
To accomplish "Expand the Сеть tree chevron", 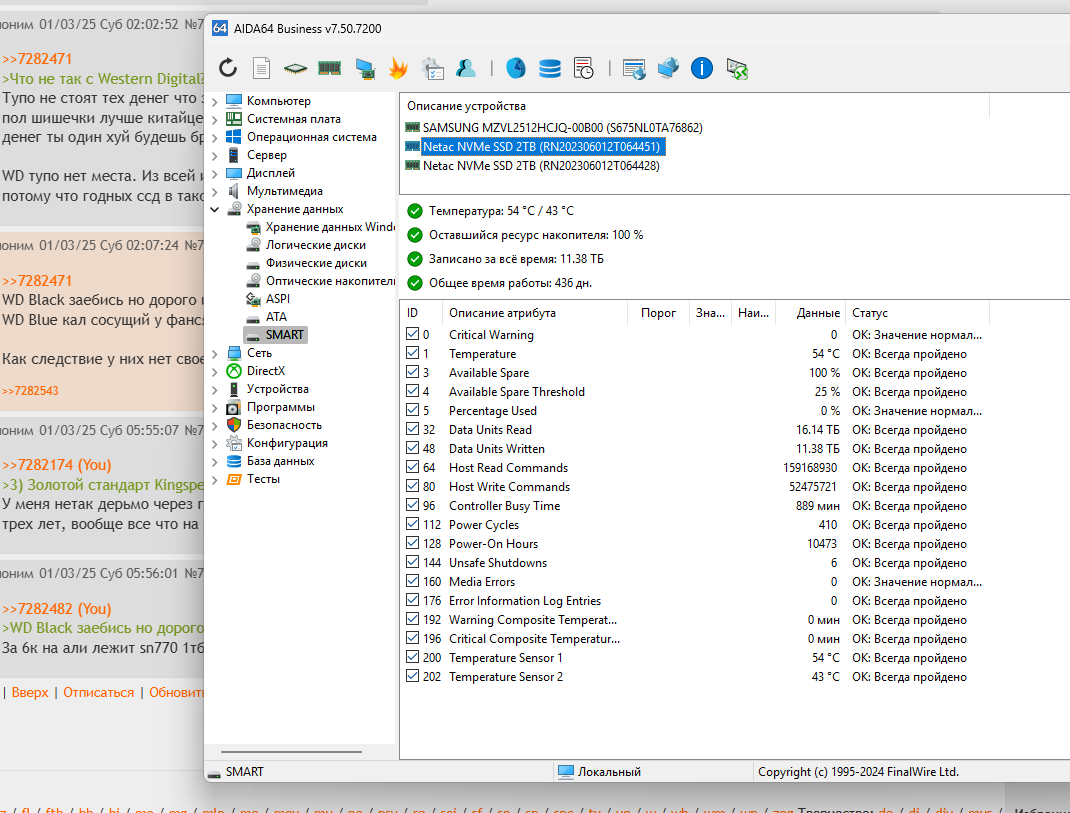I will (215, 354).
